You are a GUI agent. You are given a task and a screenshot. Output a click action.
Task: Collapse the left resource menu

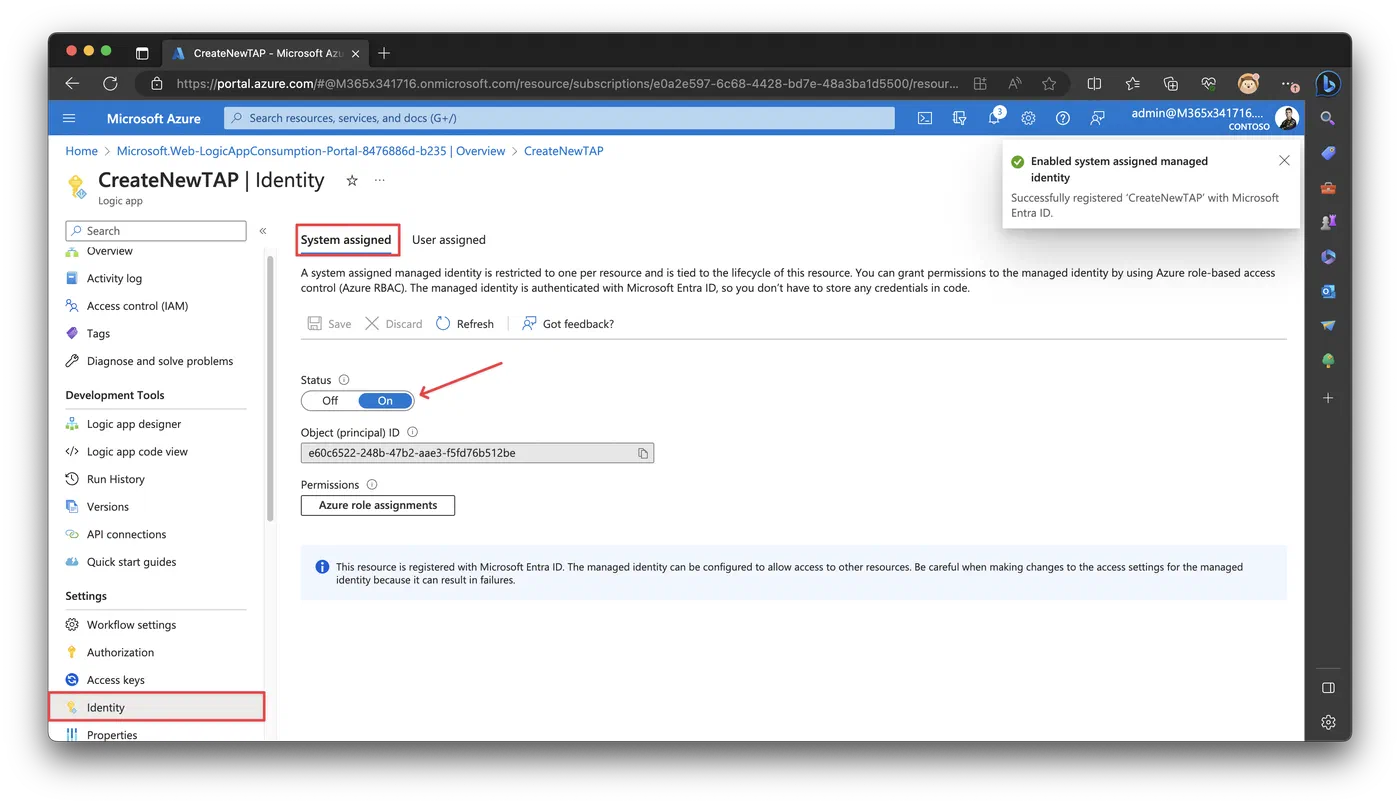(263, 231)
